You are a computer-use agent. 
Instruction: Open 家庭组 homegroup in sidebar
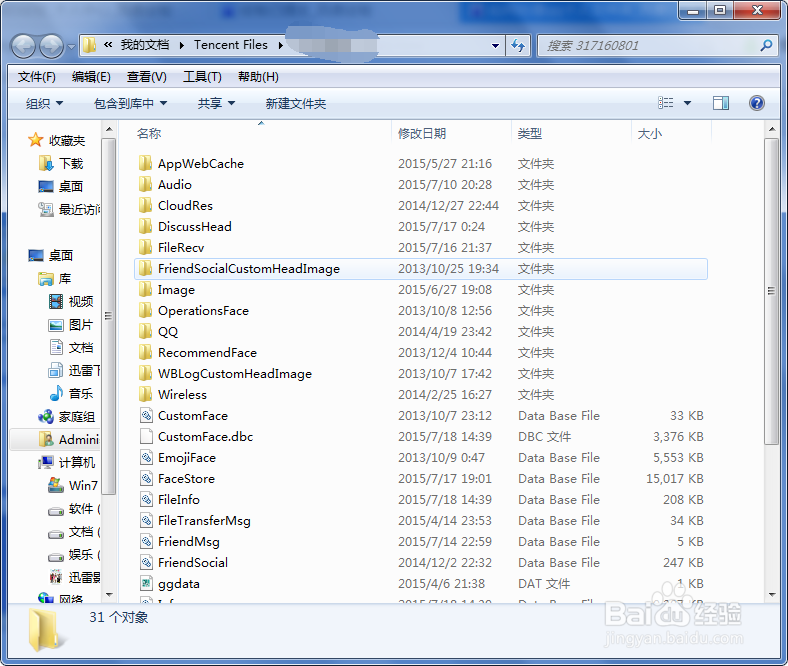click(x=66, y=417)
